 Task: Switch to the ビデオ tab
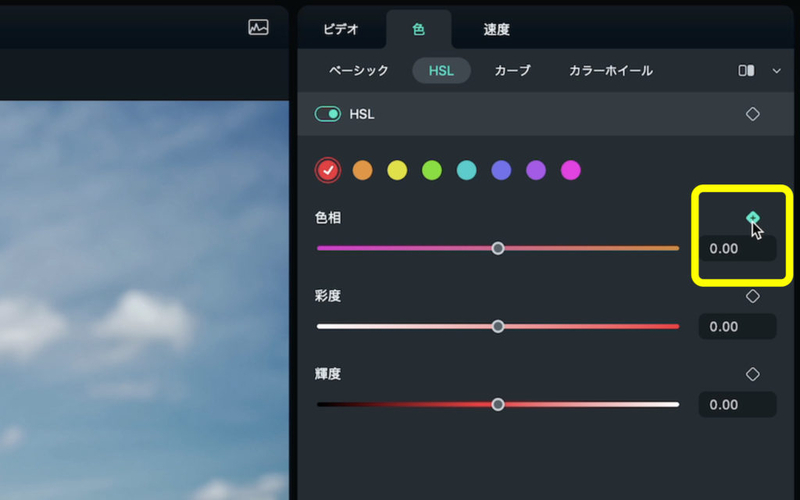pyautogui.click(x=341, y=29)
